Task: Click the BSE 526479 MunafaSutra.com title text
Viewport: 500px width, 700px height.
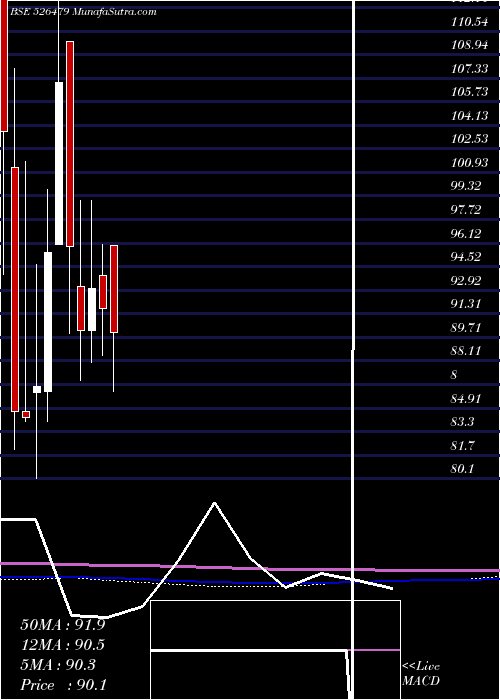Action: coord(83,12)
